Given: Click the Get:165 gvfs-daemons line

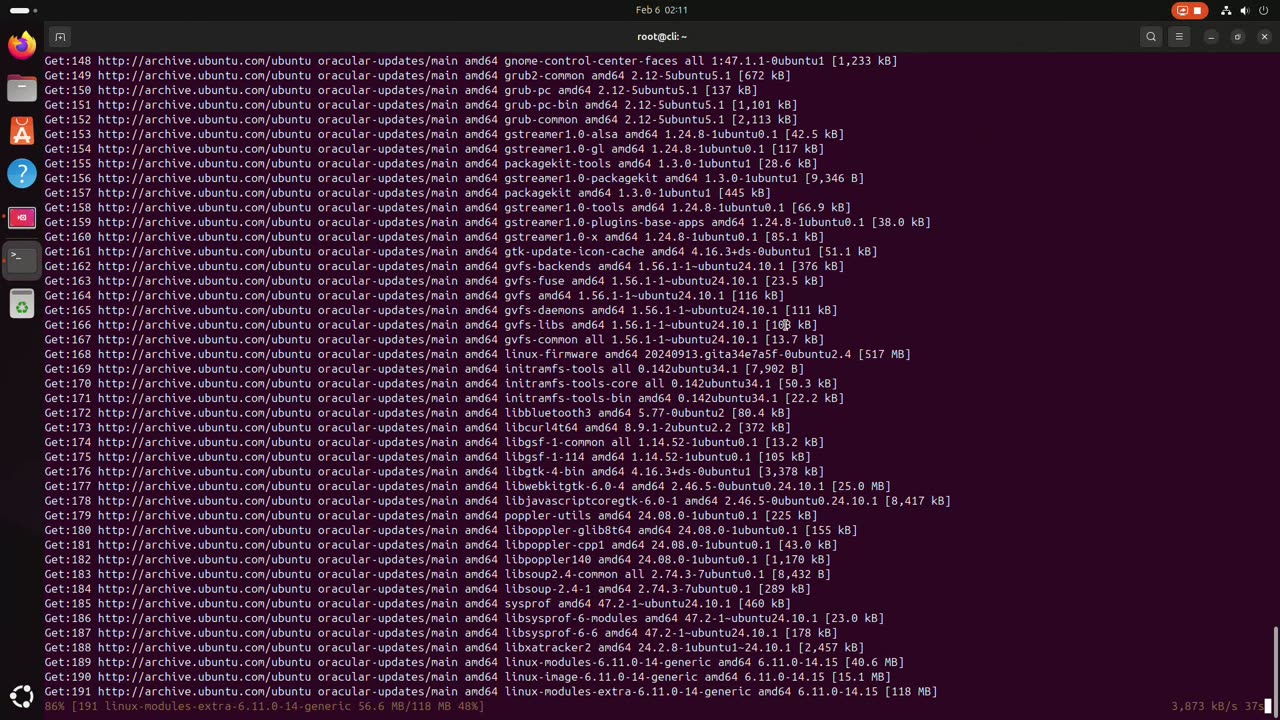Looking at the screenshot, I should coord(440,310).
